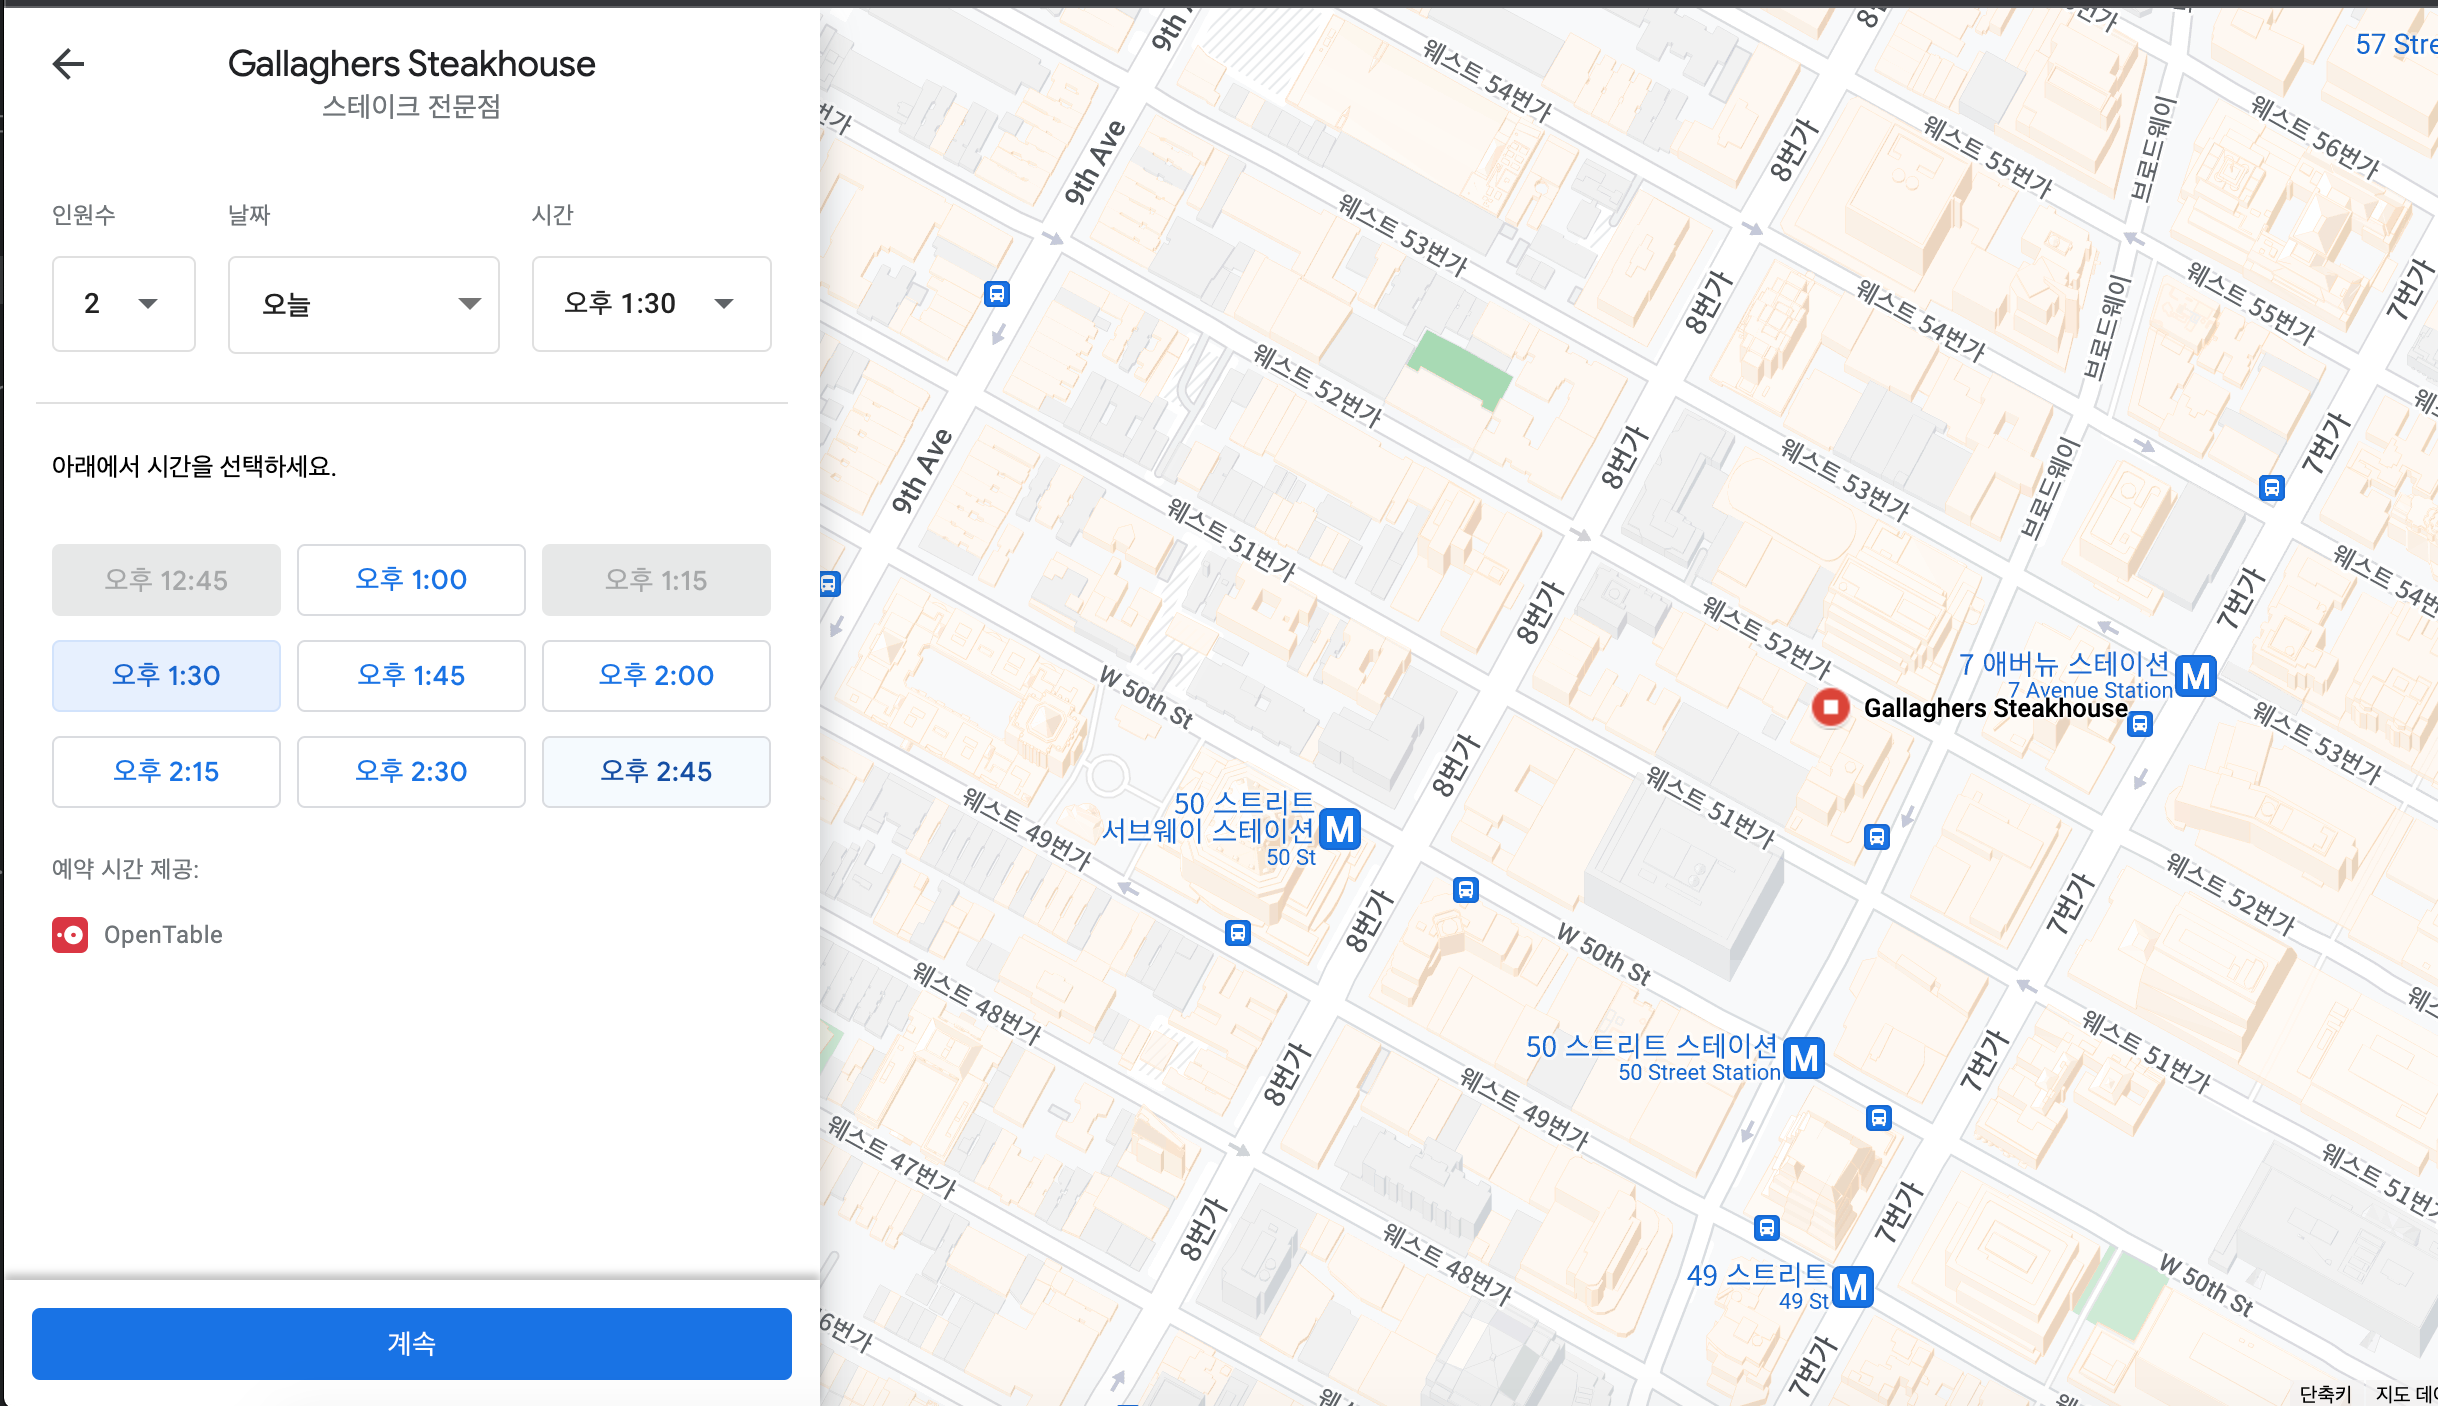The image size is (2438, 1406).
Task: Click bus stop icon right of 50 Street Station
Action: (1878, 1118)
